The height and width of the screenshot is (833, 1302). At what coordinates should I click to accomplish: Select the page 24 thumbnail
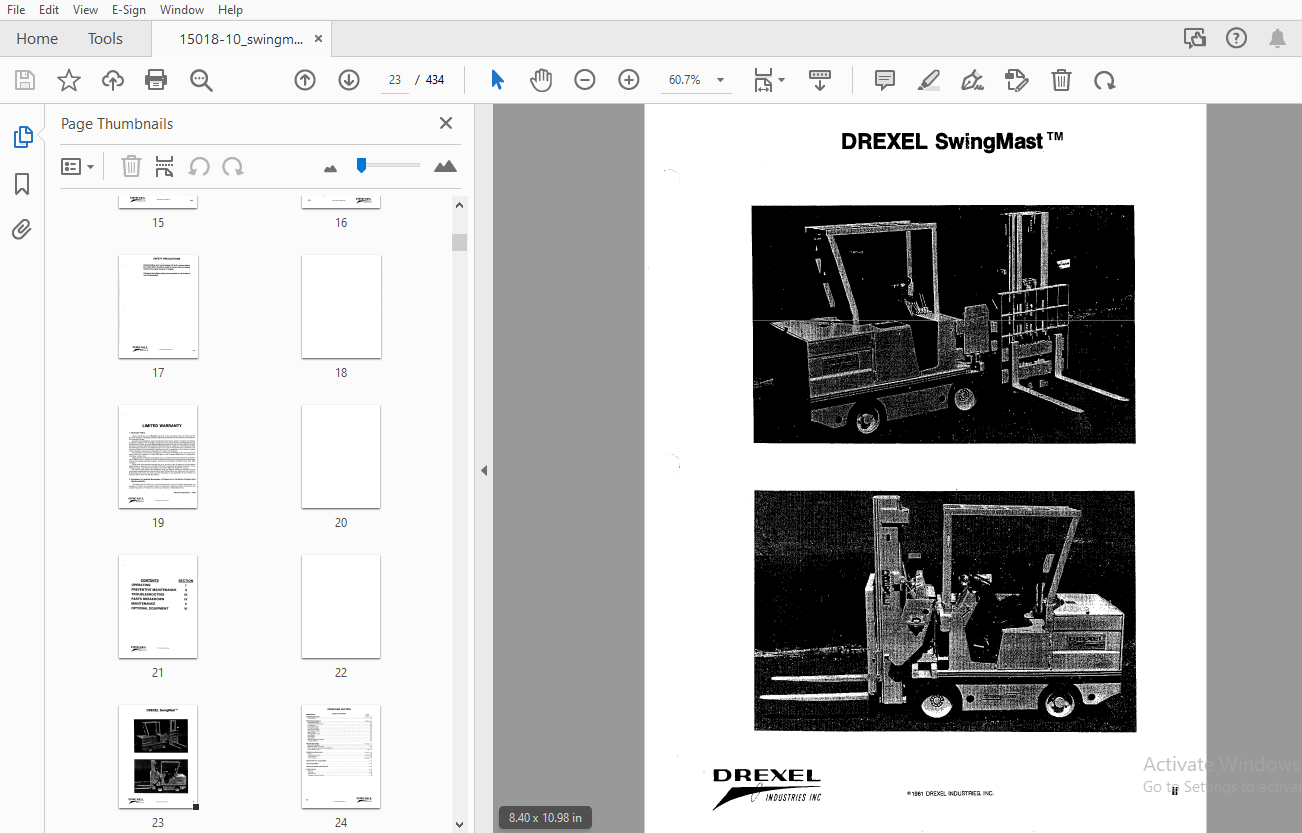[x=341, y=757]
